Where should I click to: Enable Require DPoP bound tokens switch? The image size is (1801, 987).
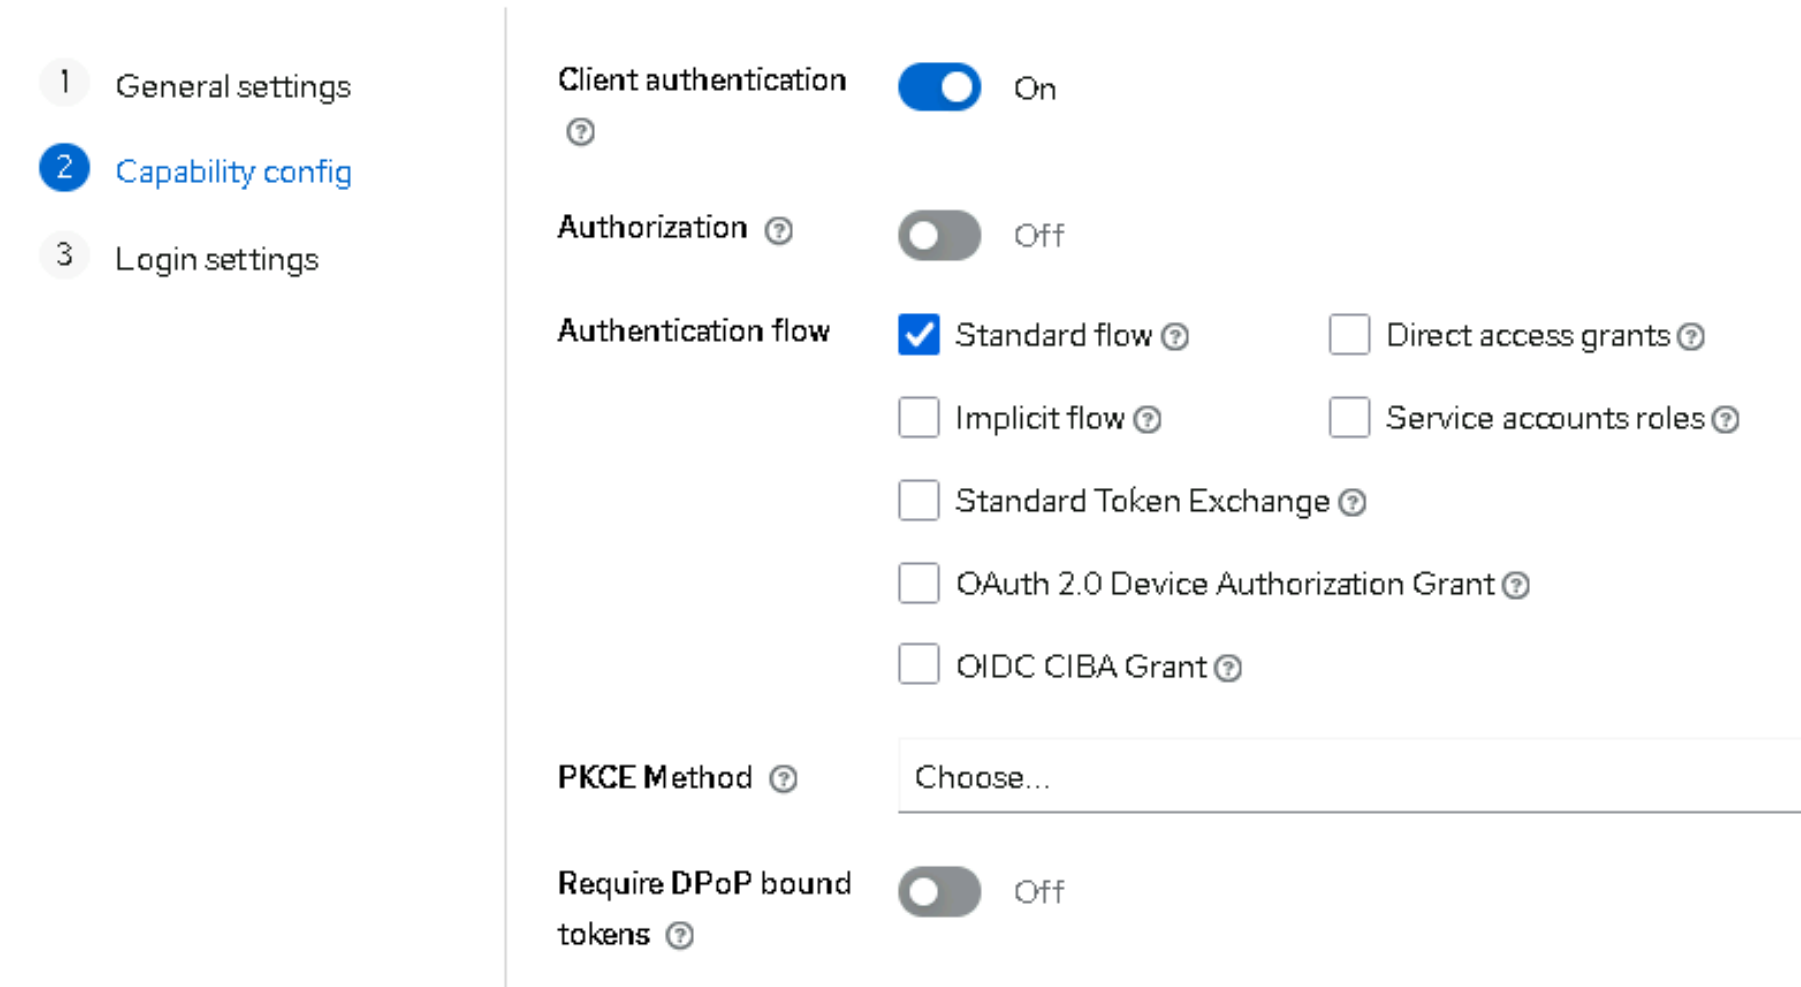(x=939, y=892)
